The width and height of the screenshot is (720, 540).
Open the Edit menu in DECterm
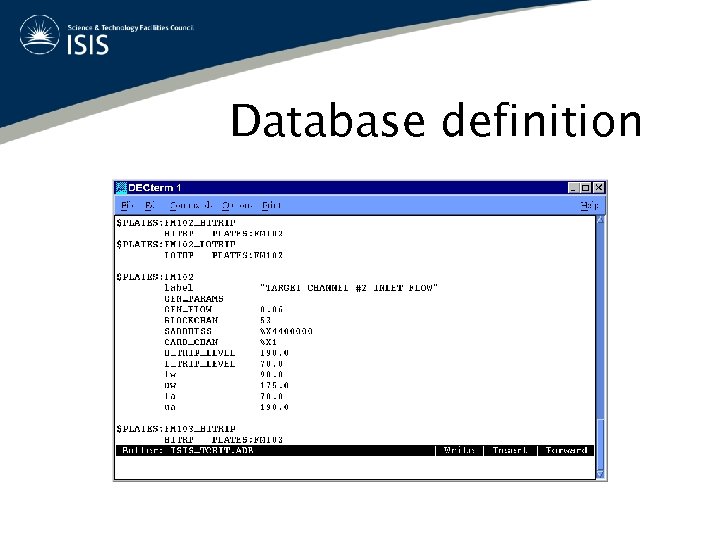click(x=150, y=205)
